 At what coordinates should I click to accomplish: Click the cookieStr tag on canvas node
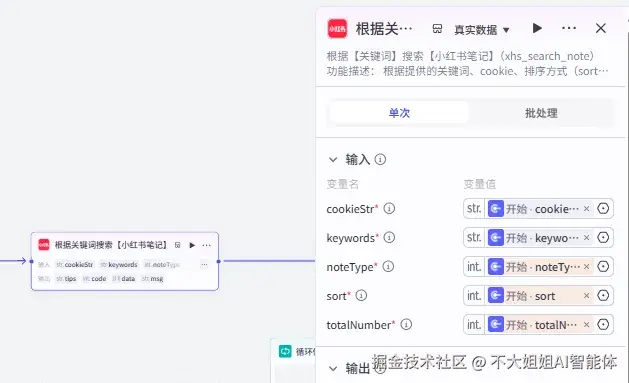point(75,264)
